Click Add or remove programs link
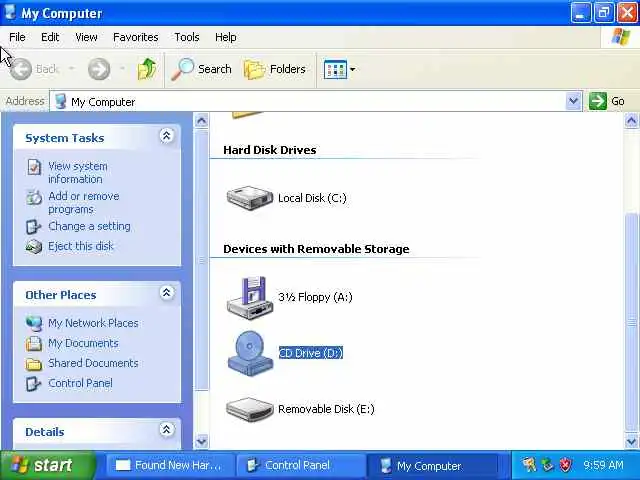The width and height of the screenshot is (640, 480). (84, 202)
